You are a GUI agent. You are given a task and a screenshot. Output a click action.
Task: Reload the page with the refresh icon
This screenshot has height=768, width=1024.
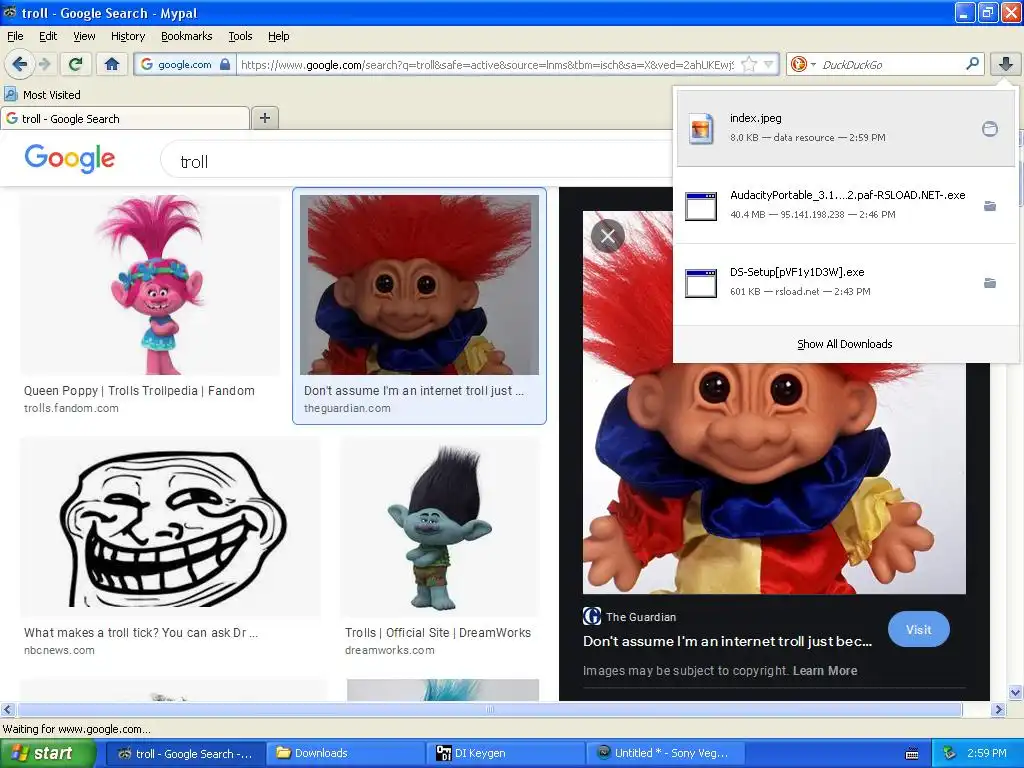click(x=76, y=64)
